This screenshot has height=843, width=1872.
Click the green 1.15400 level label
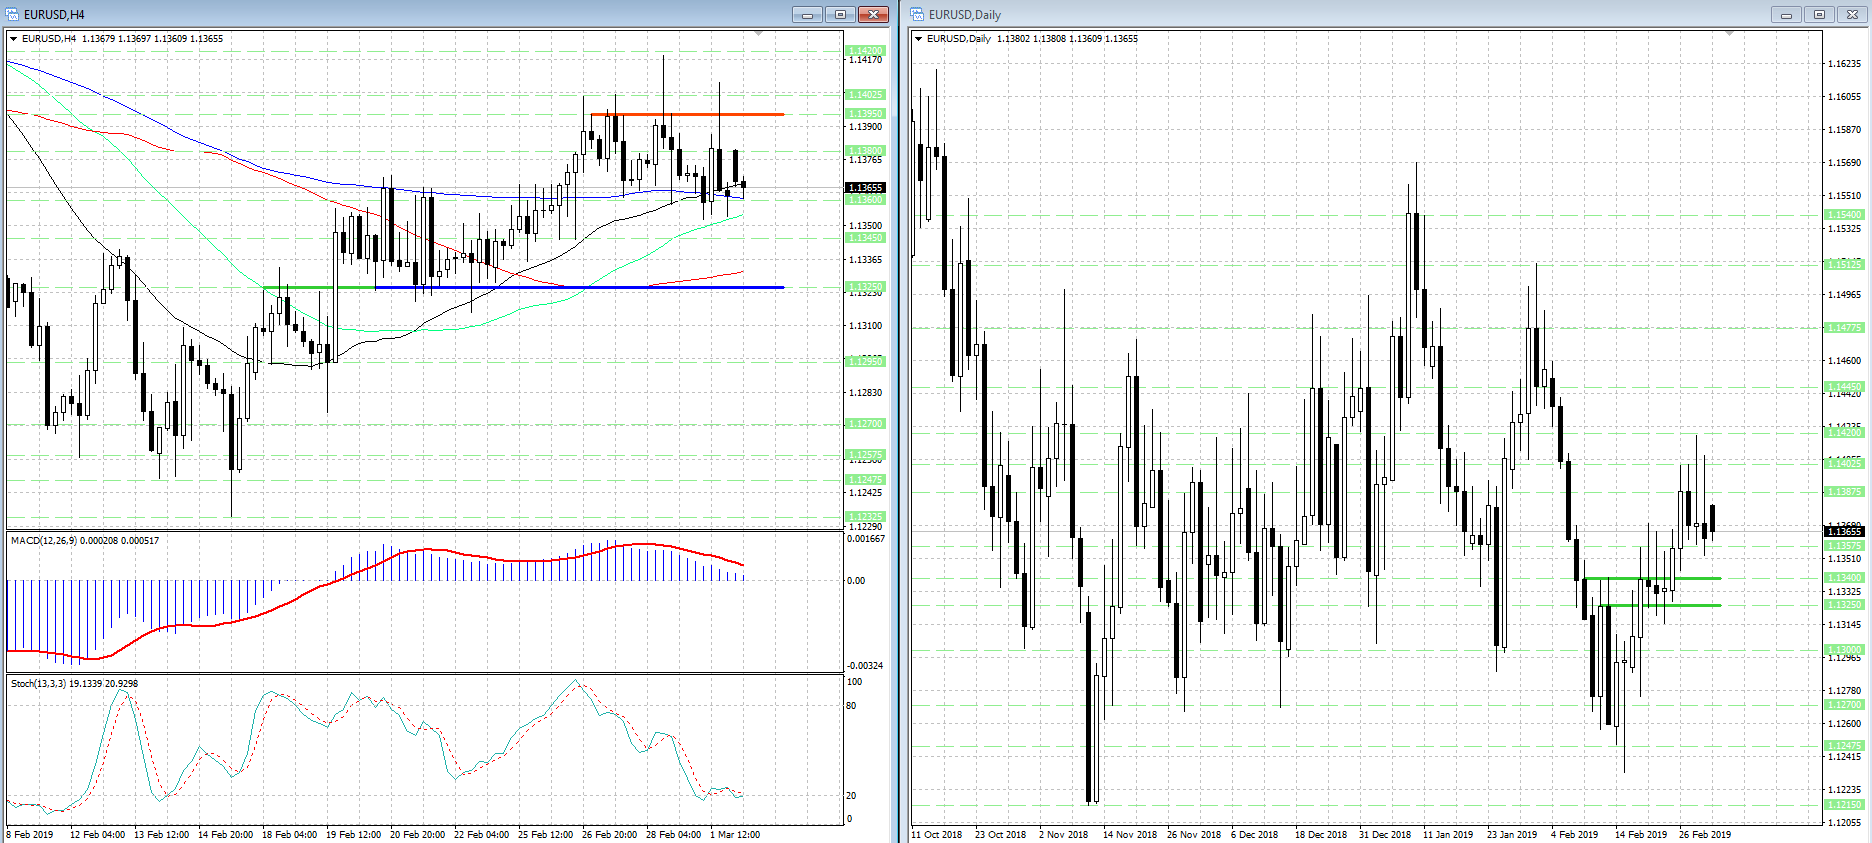tap(1845, 215)
